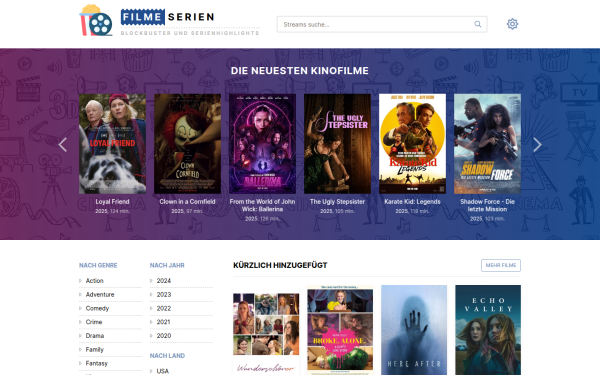Click the search magnifier icon

coord(478,24)
